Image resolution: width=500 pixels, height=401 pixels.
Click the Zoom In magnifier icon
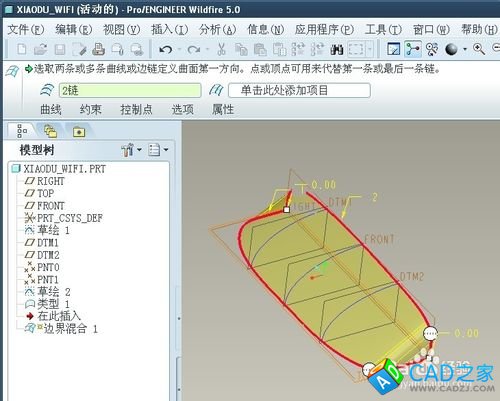tap(479, 49)
